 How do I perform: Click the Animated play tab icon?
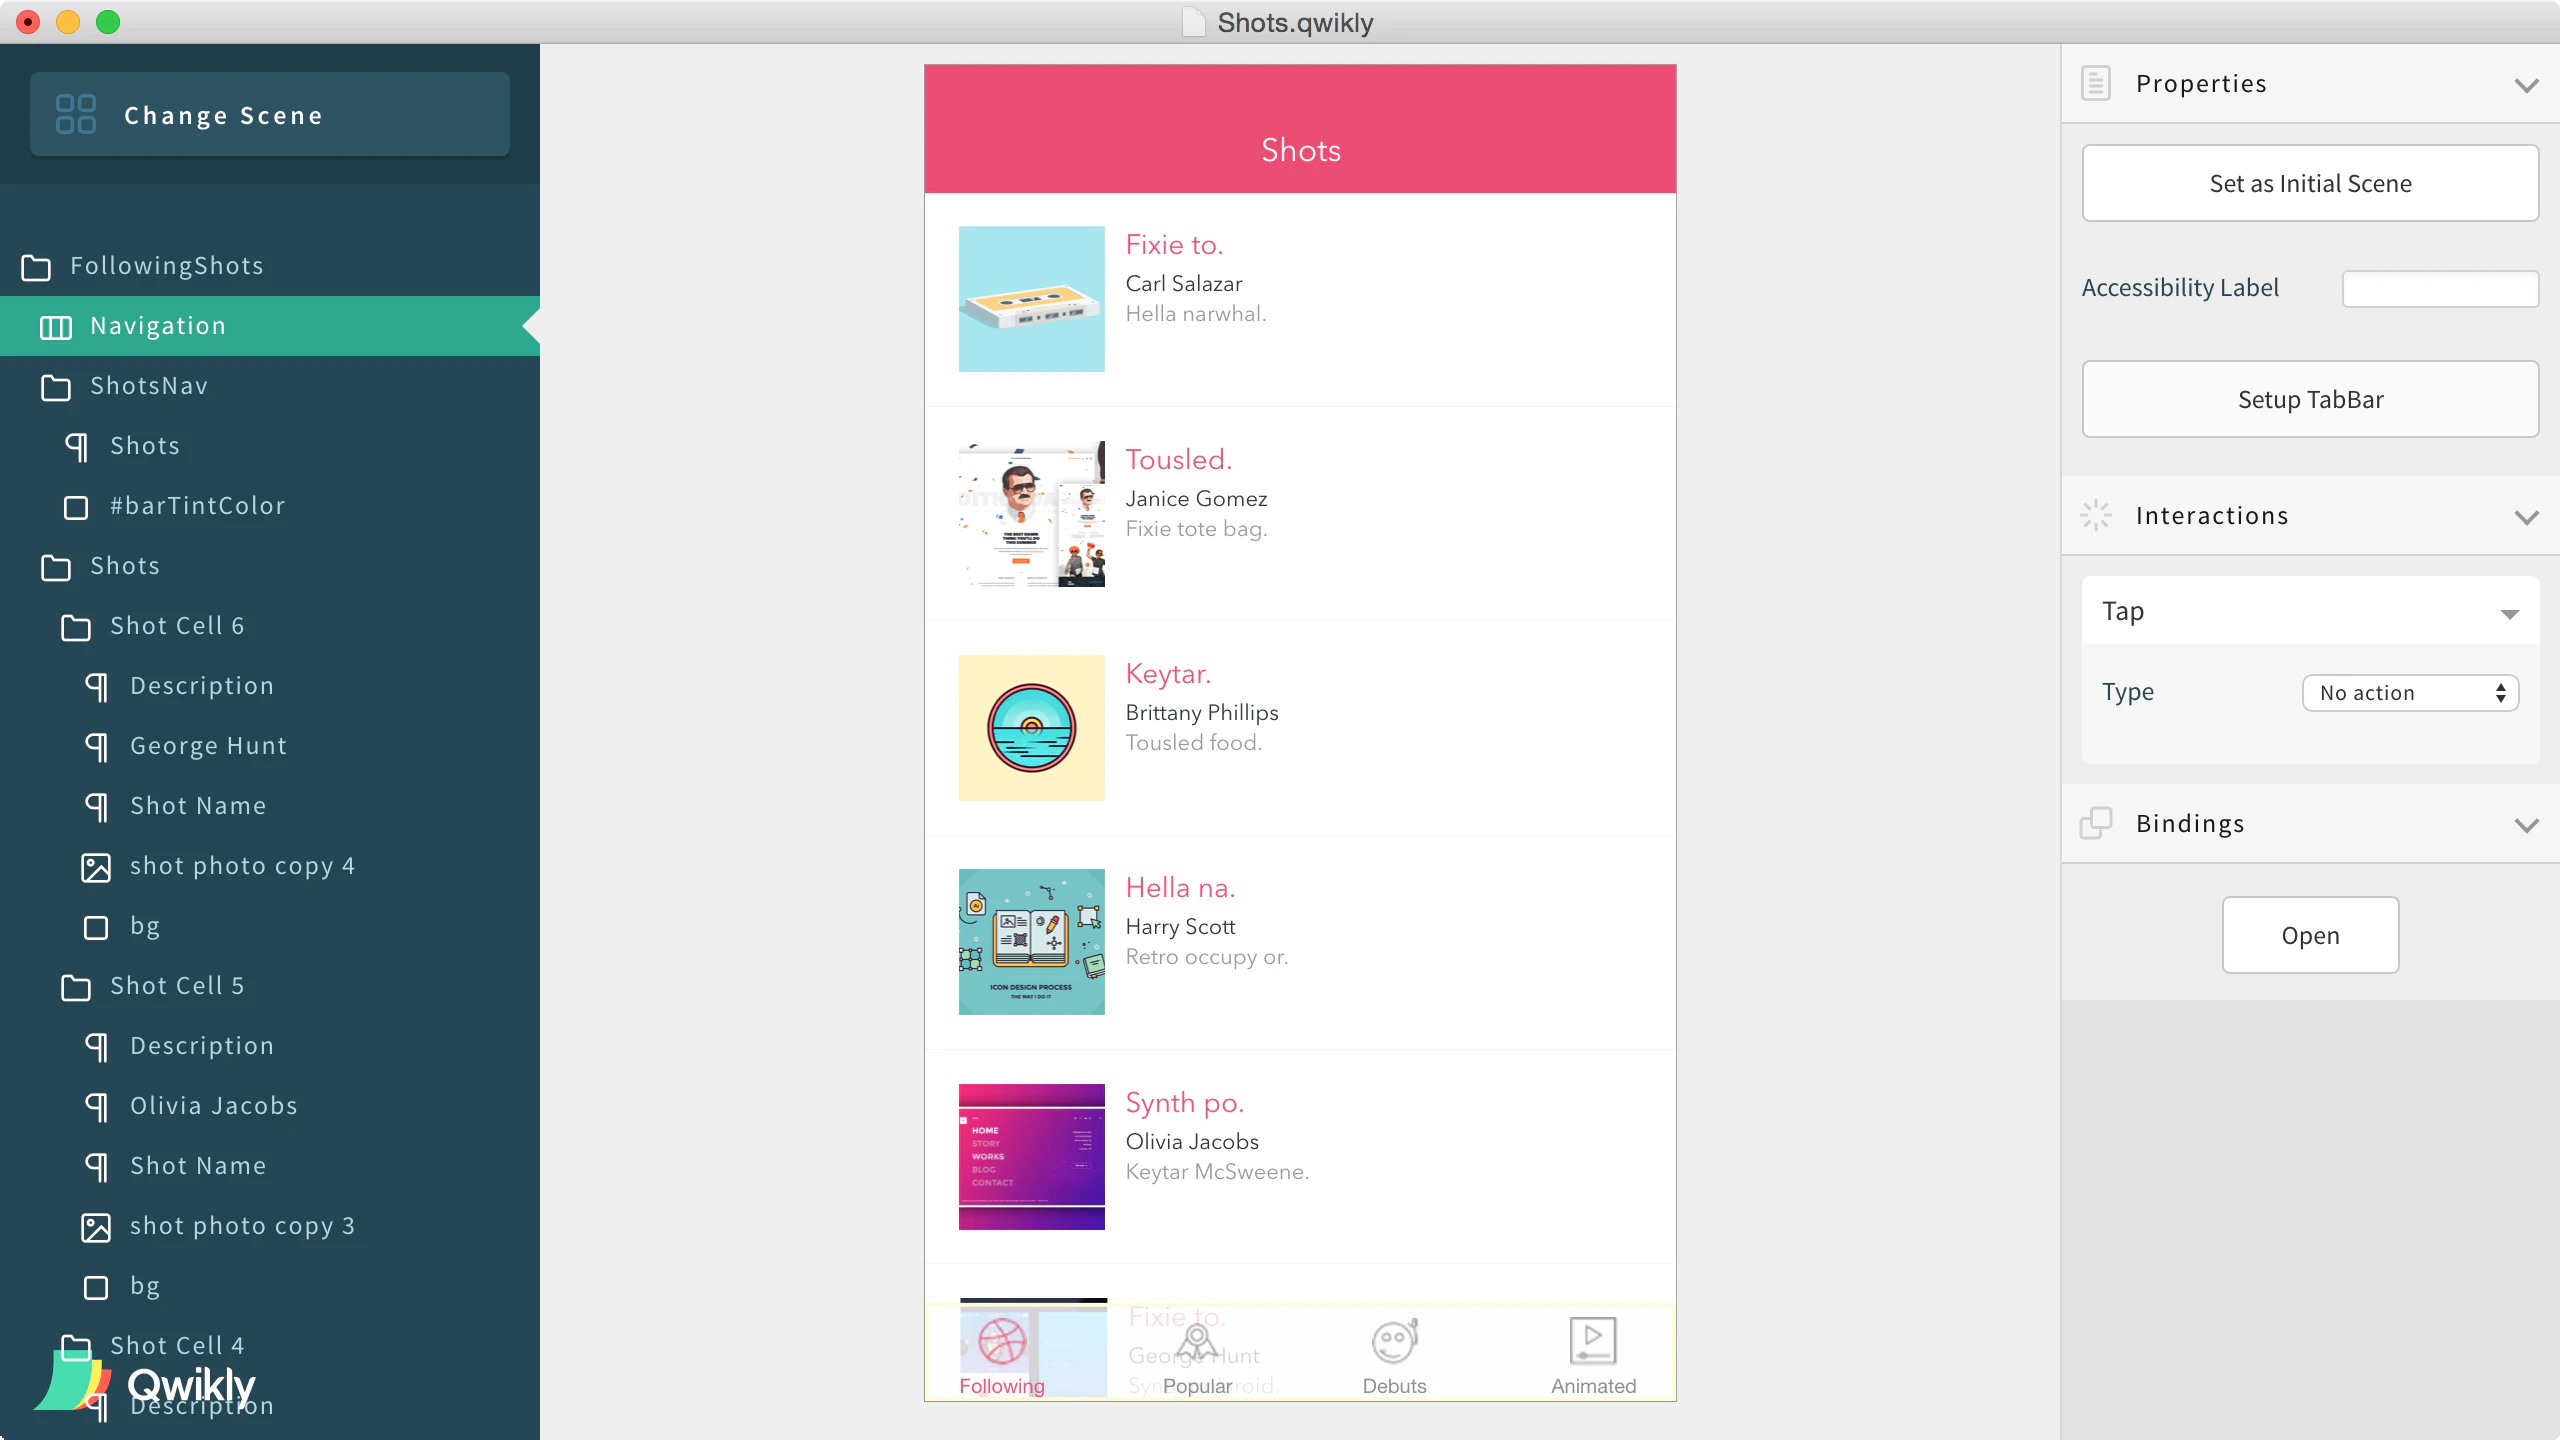(1593, 1341)
